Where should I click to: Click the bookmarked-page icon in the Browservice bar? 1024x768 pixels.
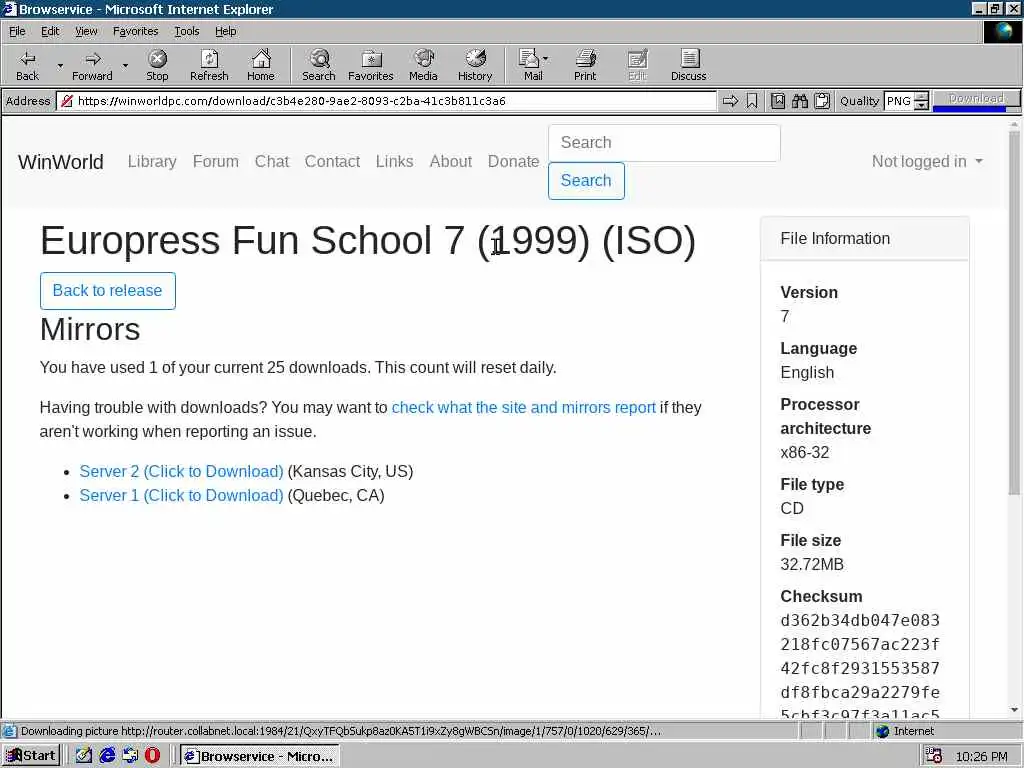point(778,101)
